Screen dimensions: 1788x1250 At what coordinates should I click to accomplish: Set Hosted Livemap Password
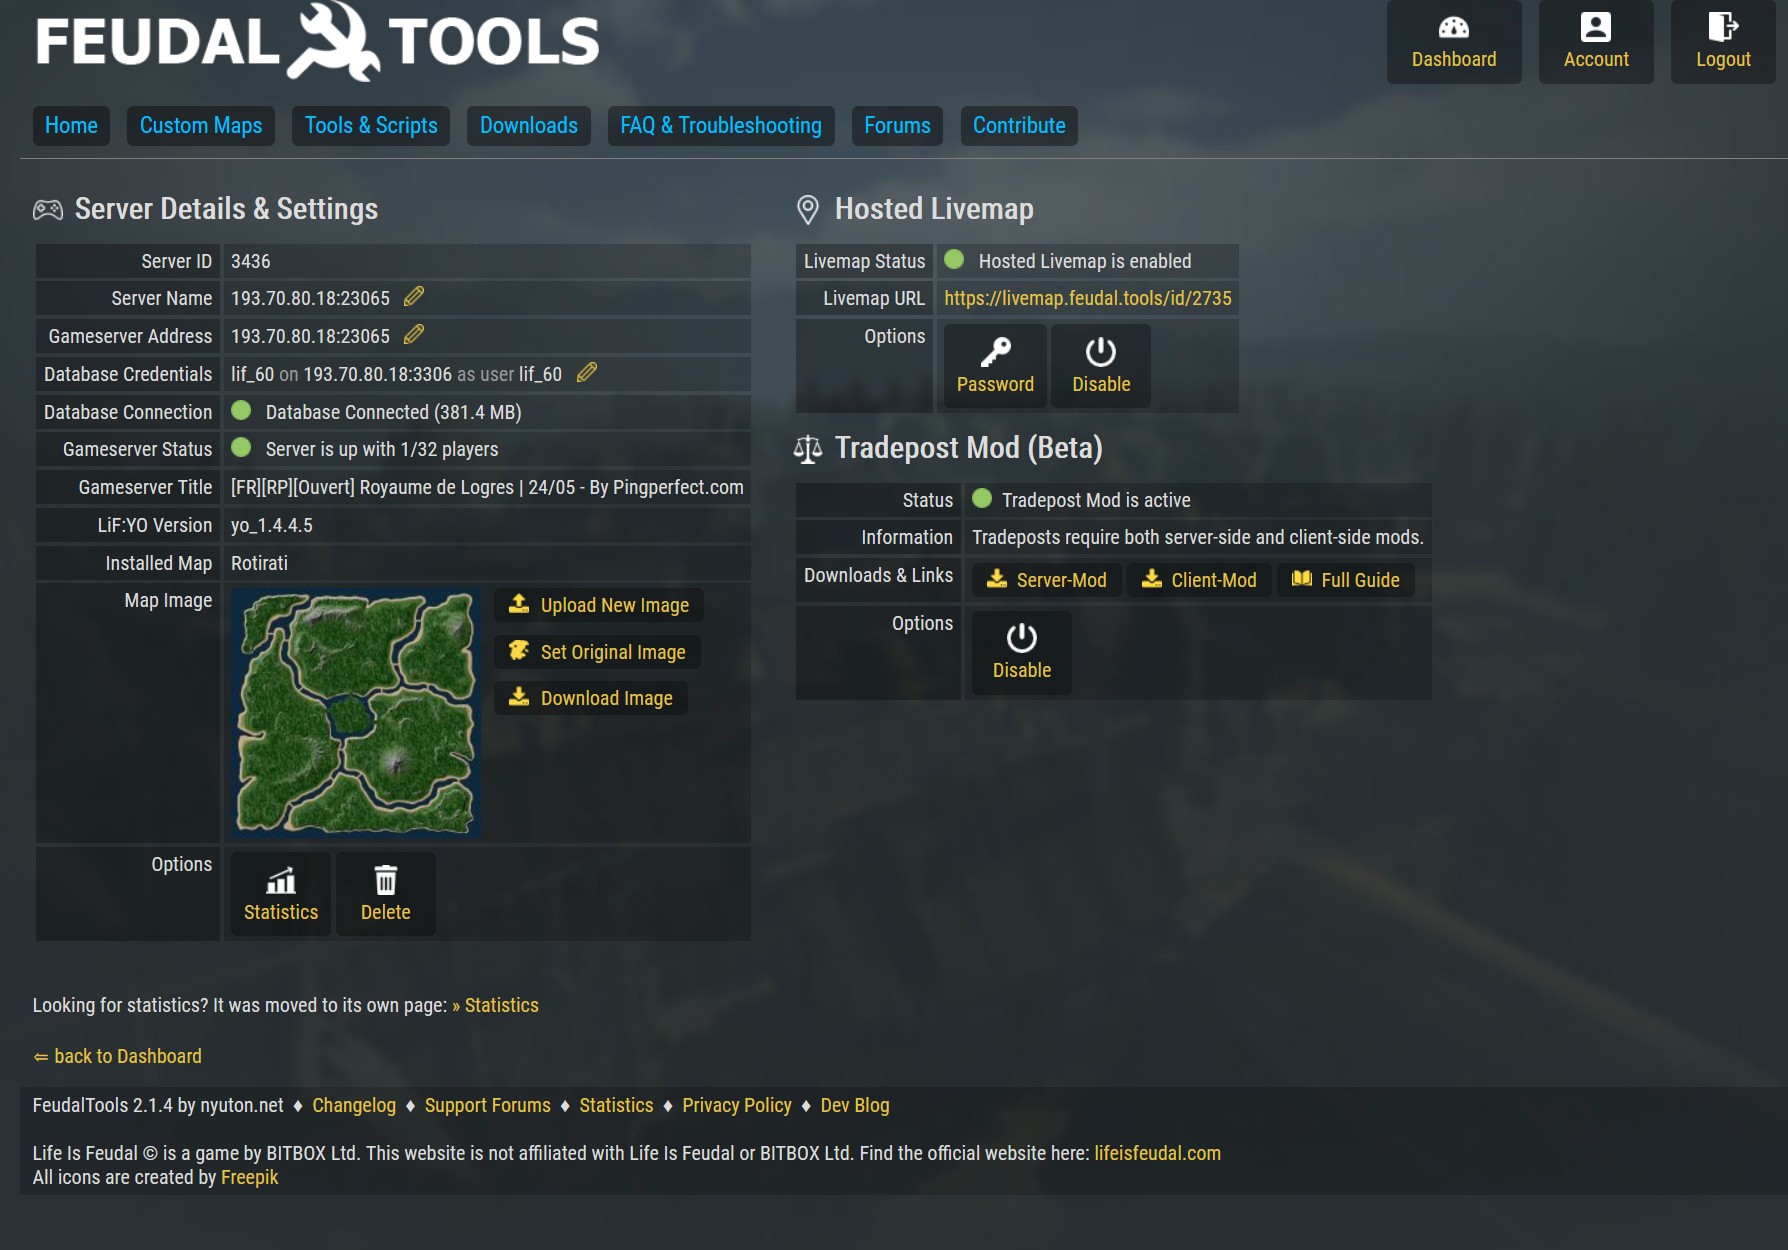pos(995,366)
